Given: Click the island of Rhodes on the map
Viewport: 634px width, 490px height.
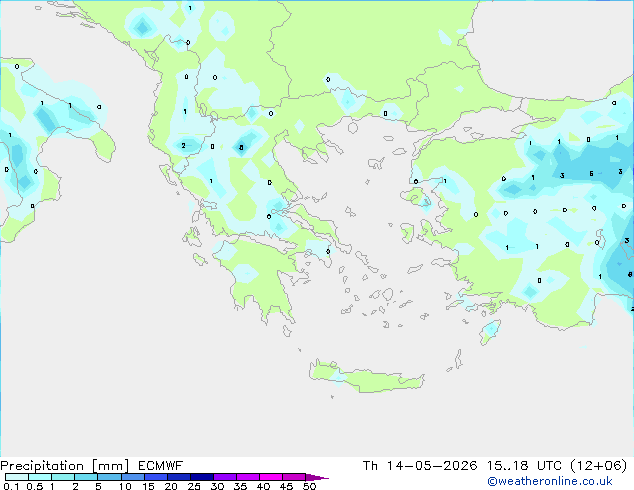Looking at the screenshot, I should point(490,331).
